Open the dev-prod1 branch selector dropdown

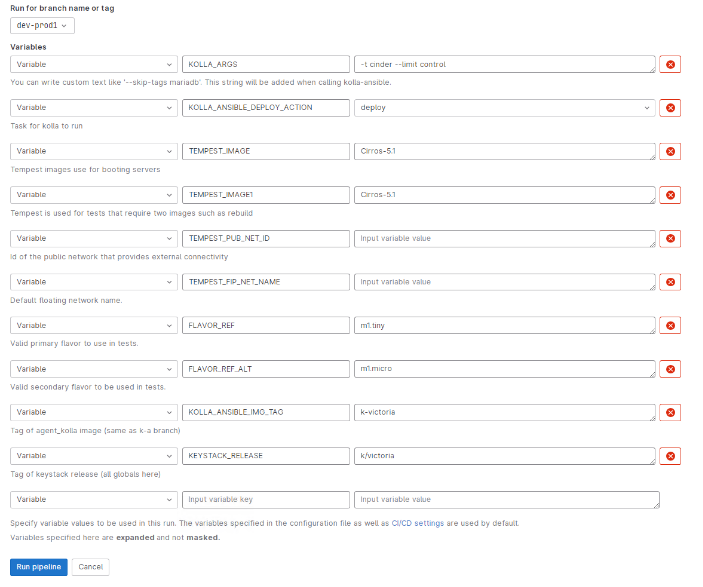(x=43, y=25)
